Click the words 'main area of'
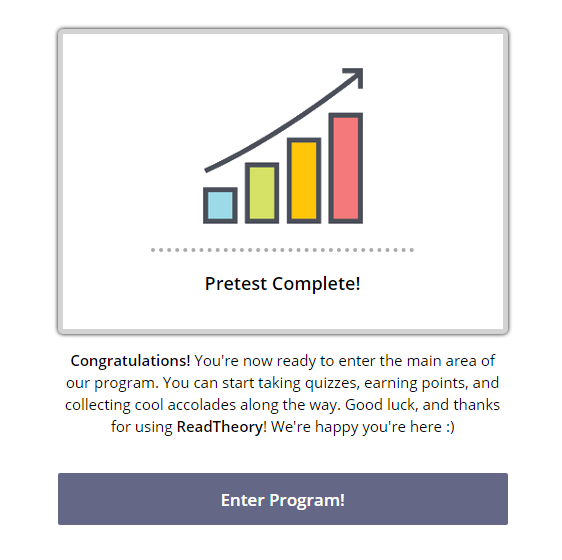This screenshot has width=562, height=560. point(451,361)
